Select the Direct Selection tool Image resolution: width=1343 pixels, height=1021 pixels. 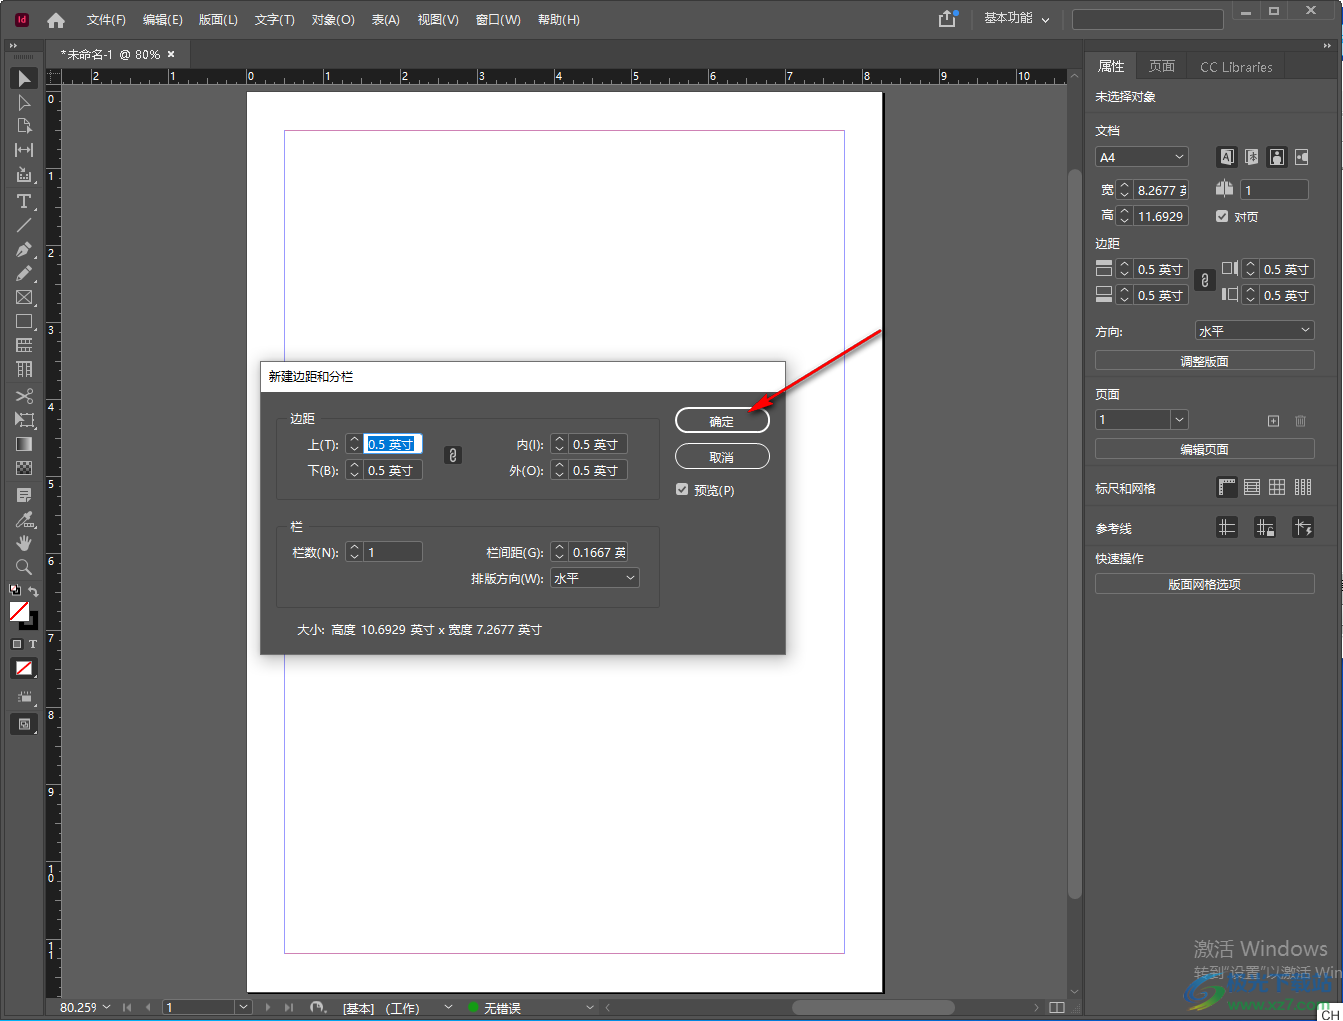coord(24,102)
